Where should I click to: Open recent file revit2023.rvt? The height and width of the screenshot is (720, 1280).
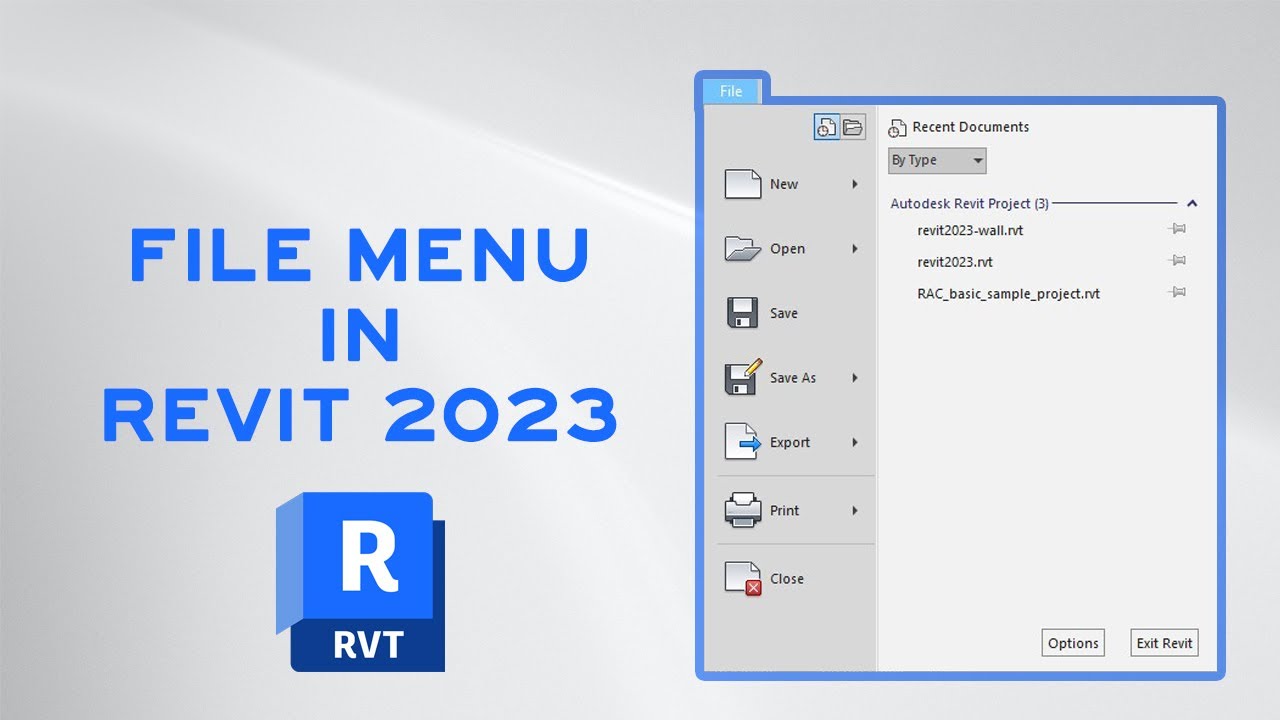[955, 262]
